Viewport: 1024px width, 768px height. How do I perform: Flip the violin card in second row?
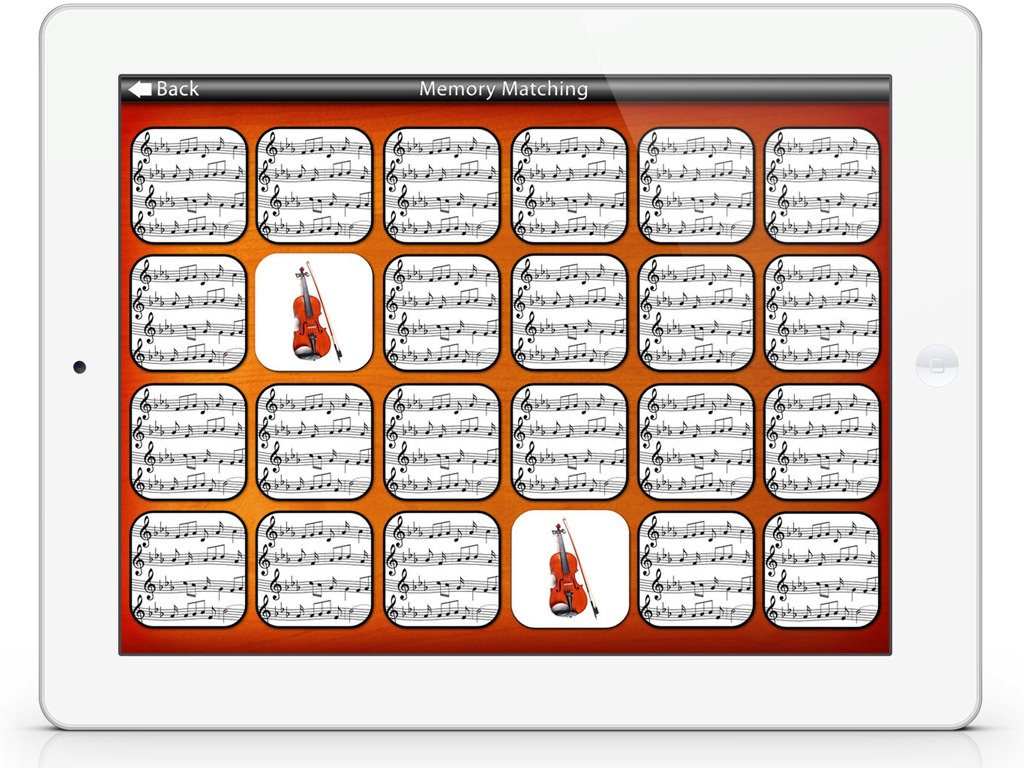[314, 312]
